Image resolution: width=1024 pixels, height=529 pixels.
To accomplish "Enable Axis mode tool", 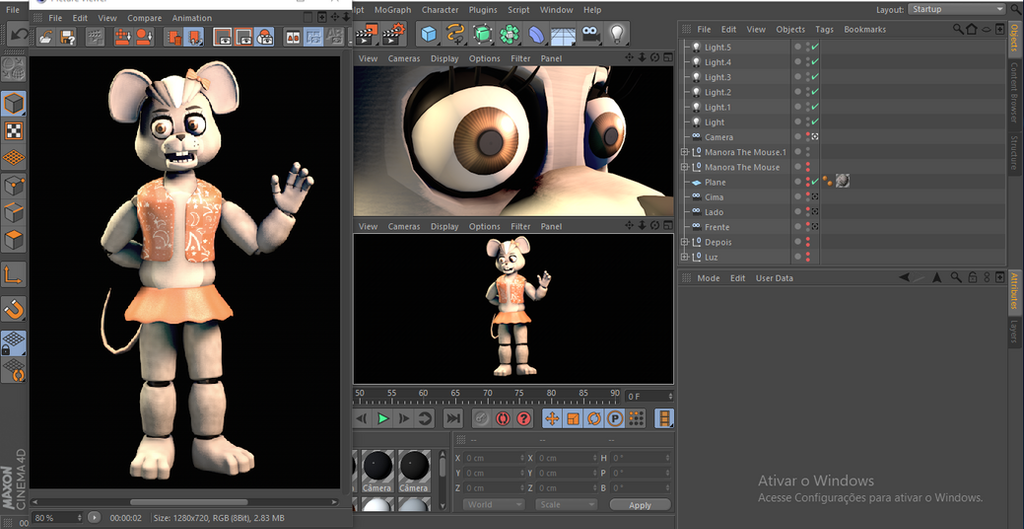I will 14,275.
